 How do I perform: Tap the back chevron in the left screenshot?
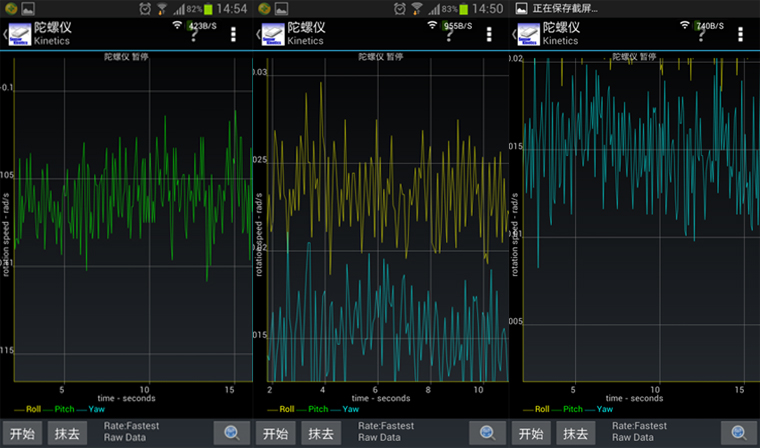(5, 34)
